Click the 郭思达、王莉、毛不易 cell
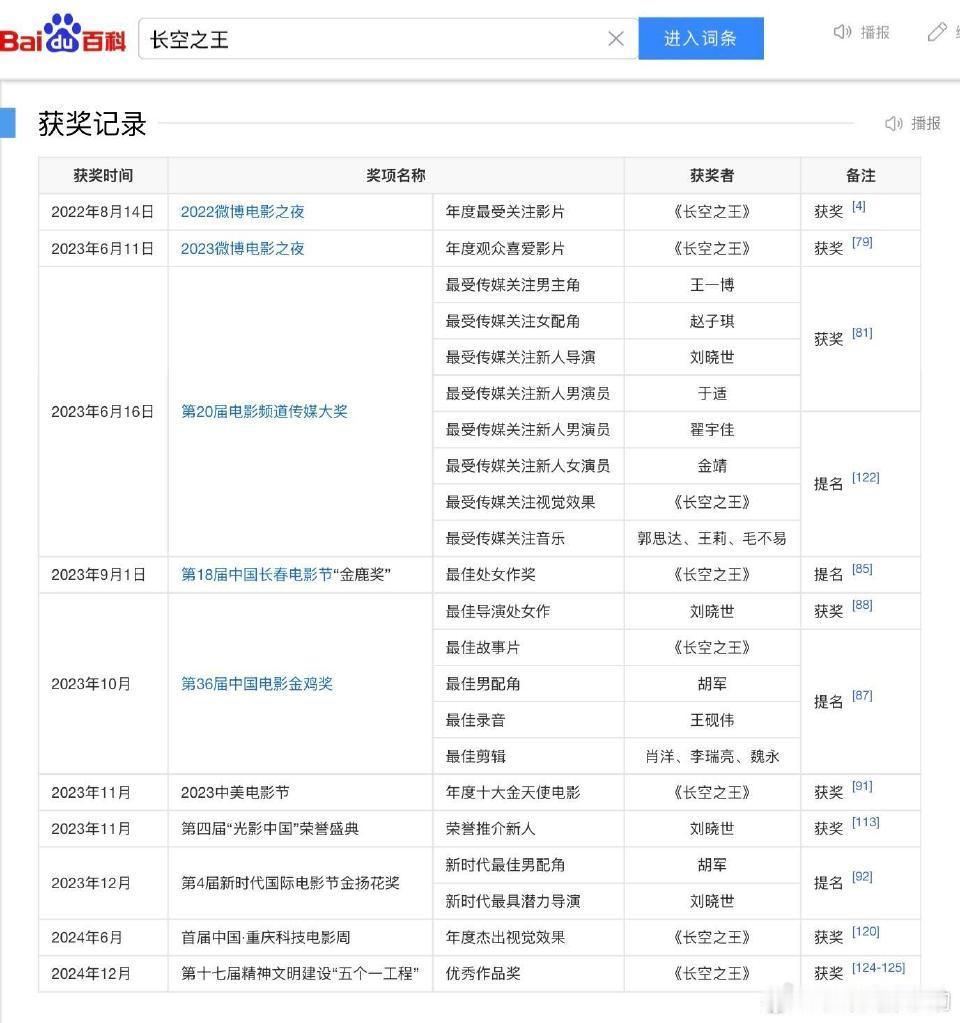Screen dimensions: 960x1023 tap(712, 538)
